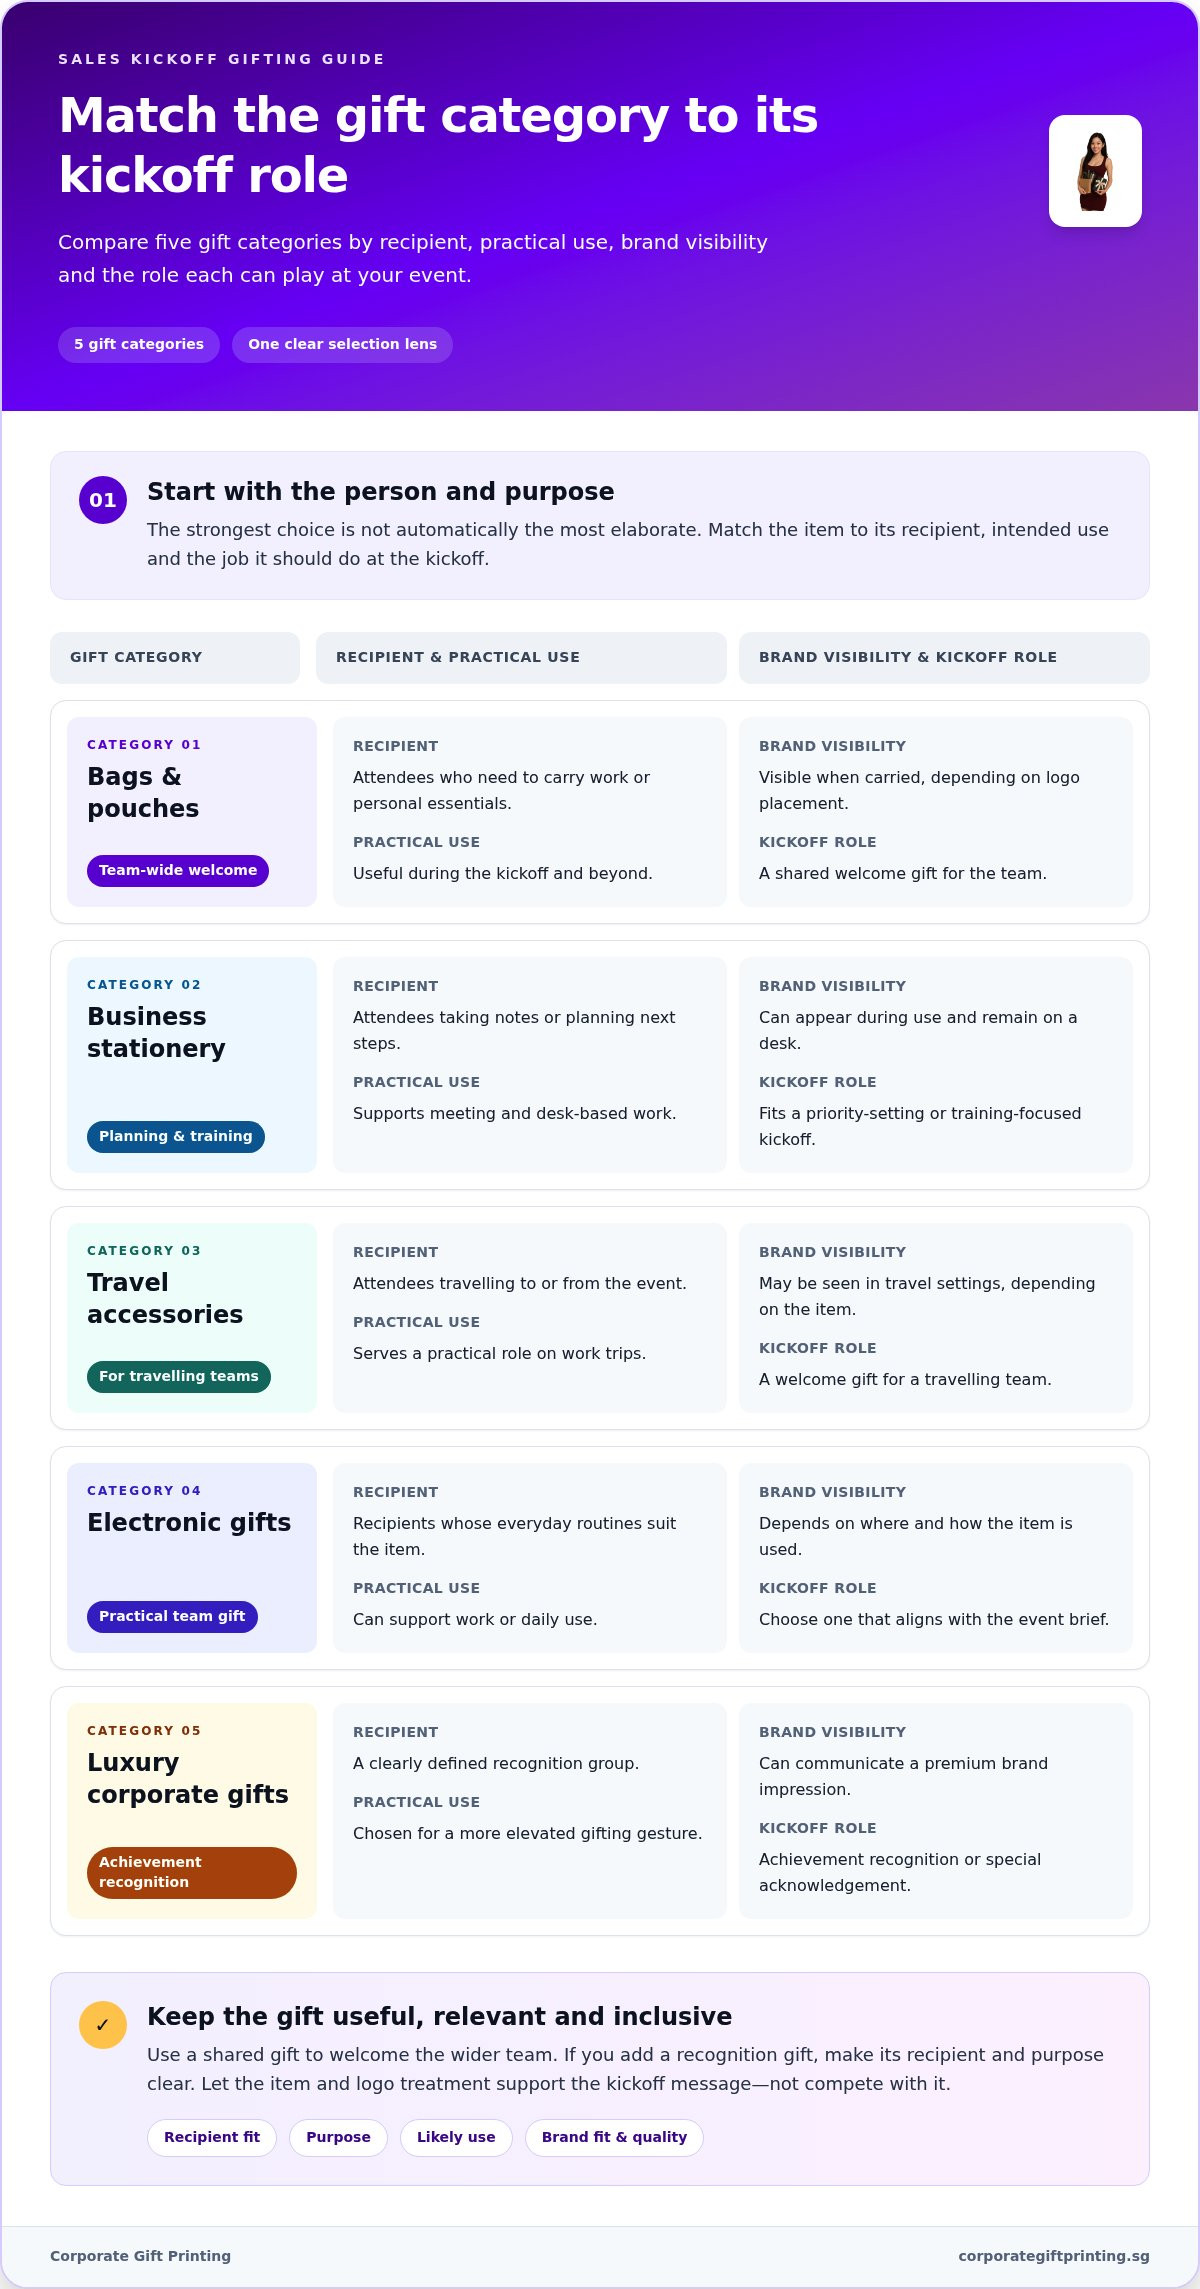
Task: Click 'Brand Visibility & Kickoff Role' column header
Action: [944, 657]
